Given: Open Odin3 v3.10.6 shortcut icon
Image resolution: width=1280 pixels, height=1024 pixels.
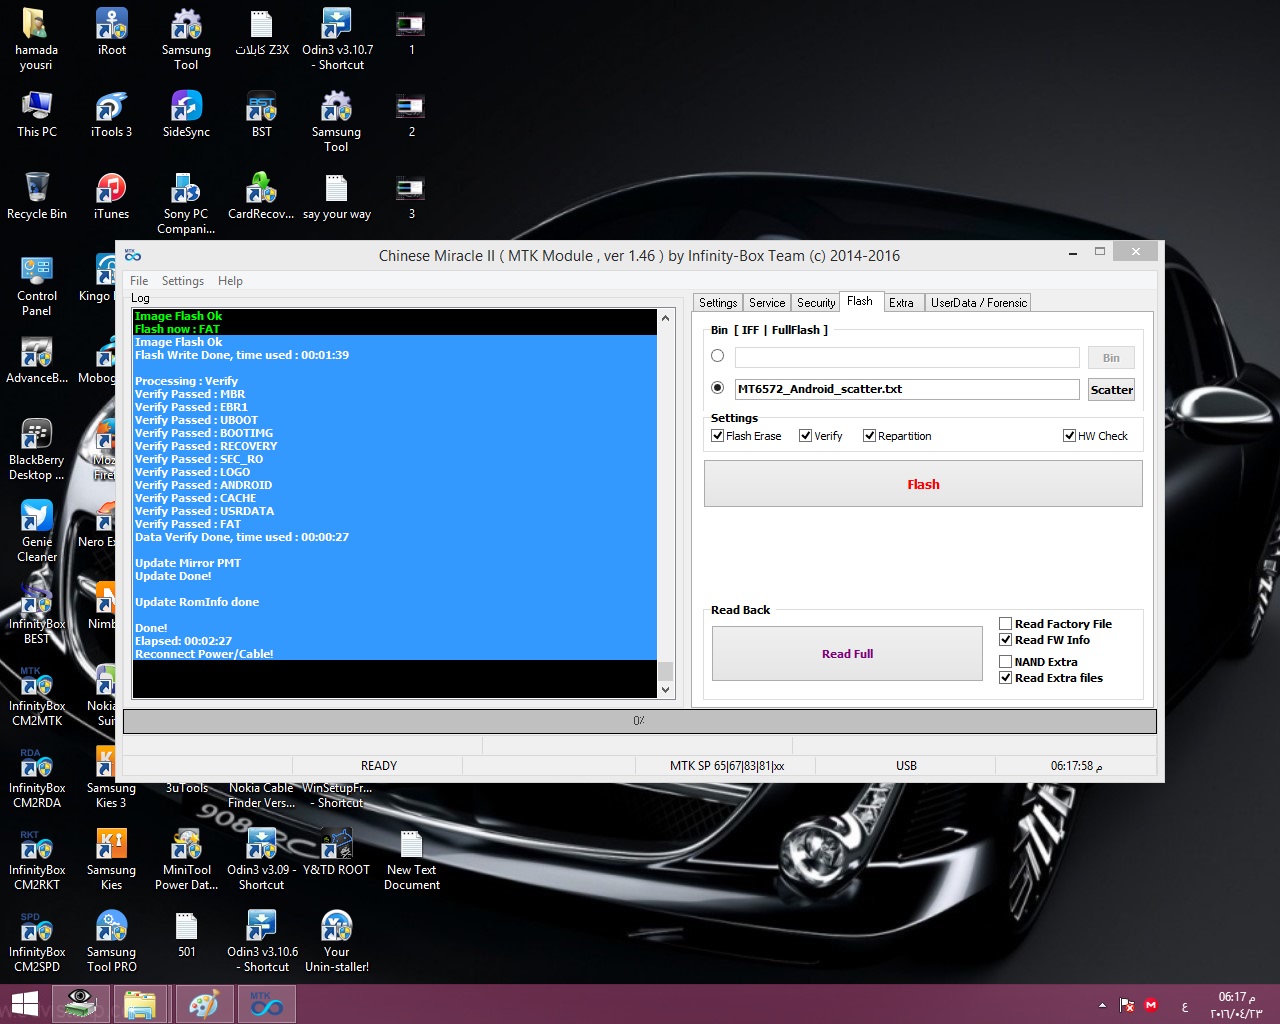Looking at the screenshot, I should click(261, 941).
